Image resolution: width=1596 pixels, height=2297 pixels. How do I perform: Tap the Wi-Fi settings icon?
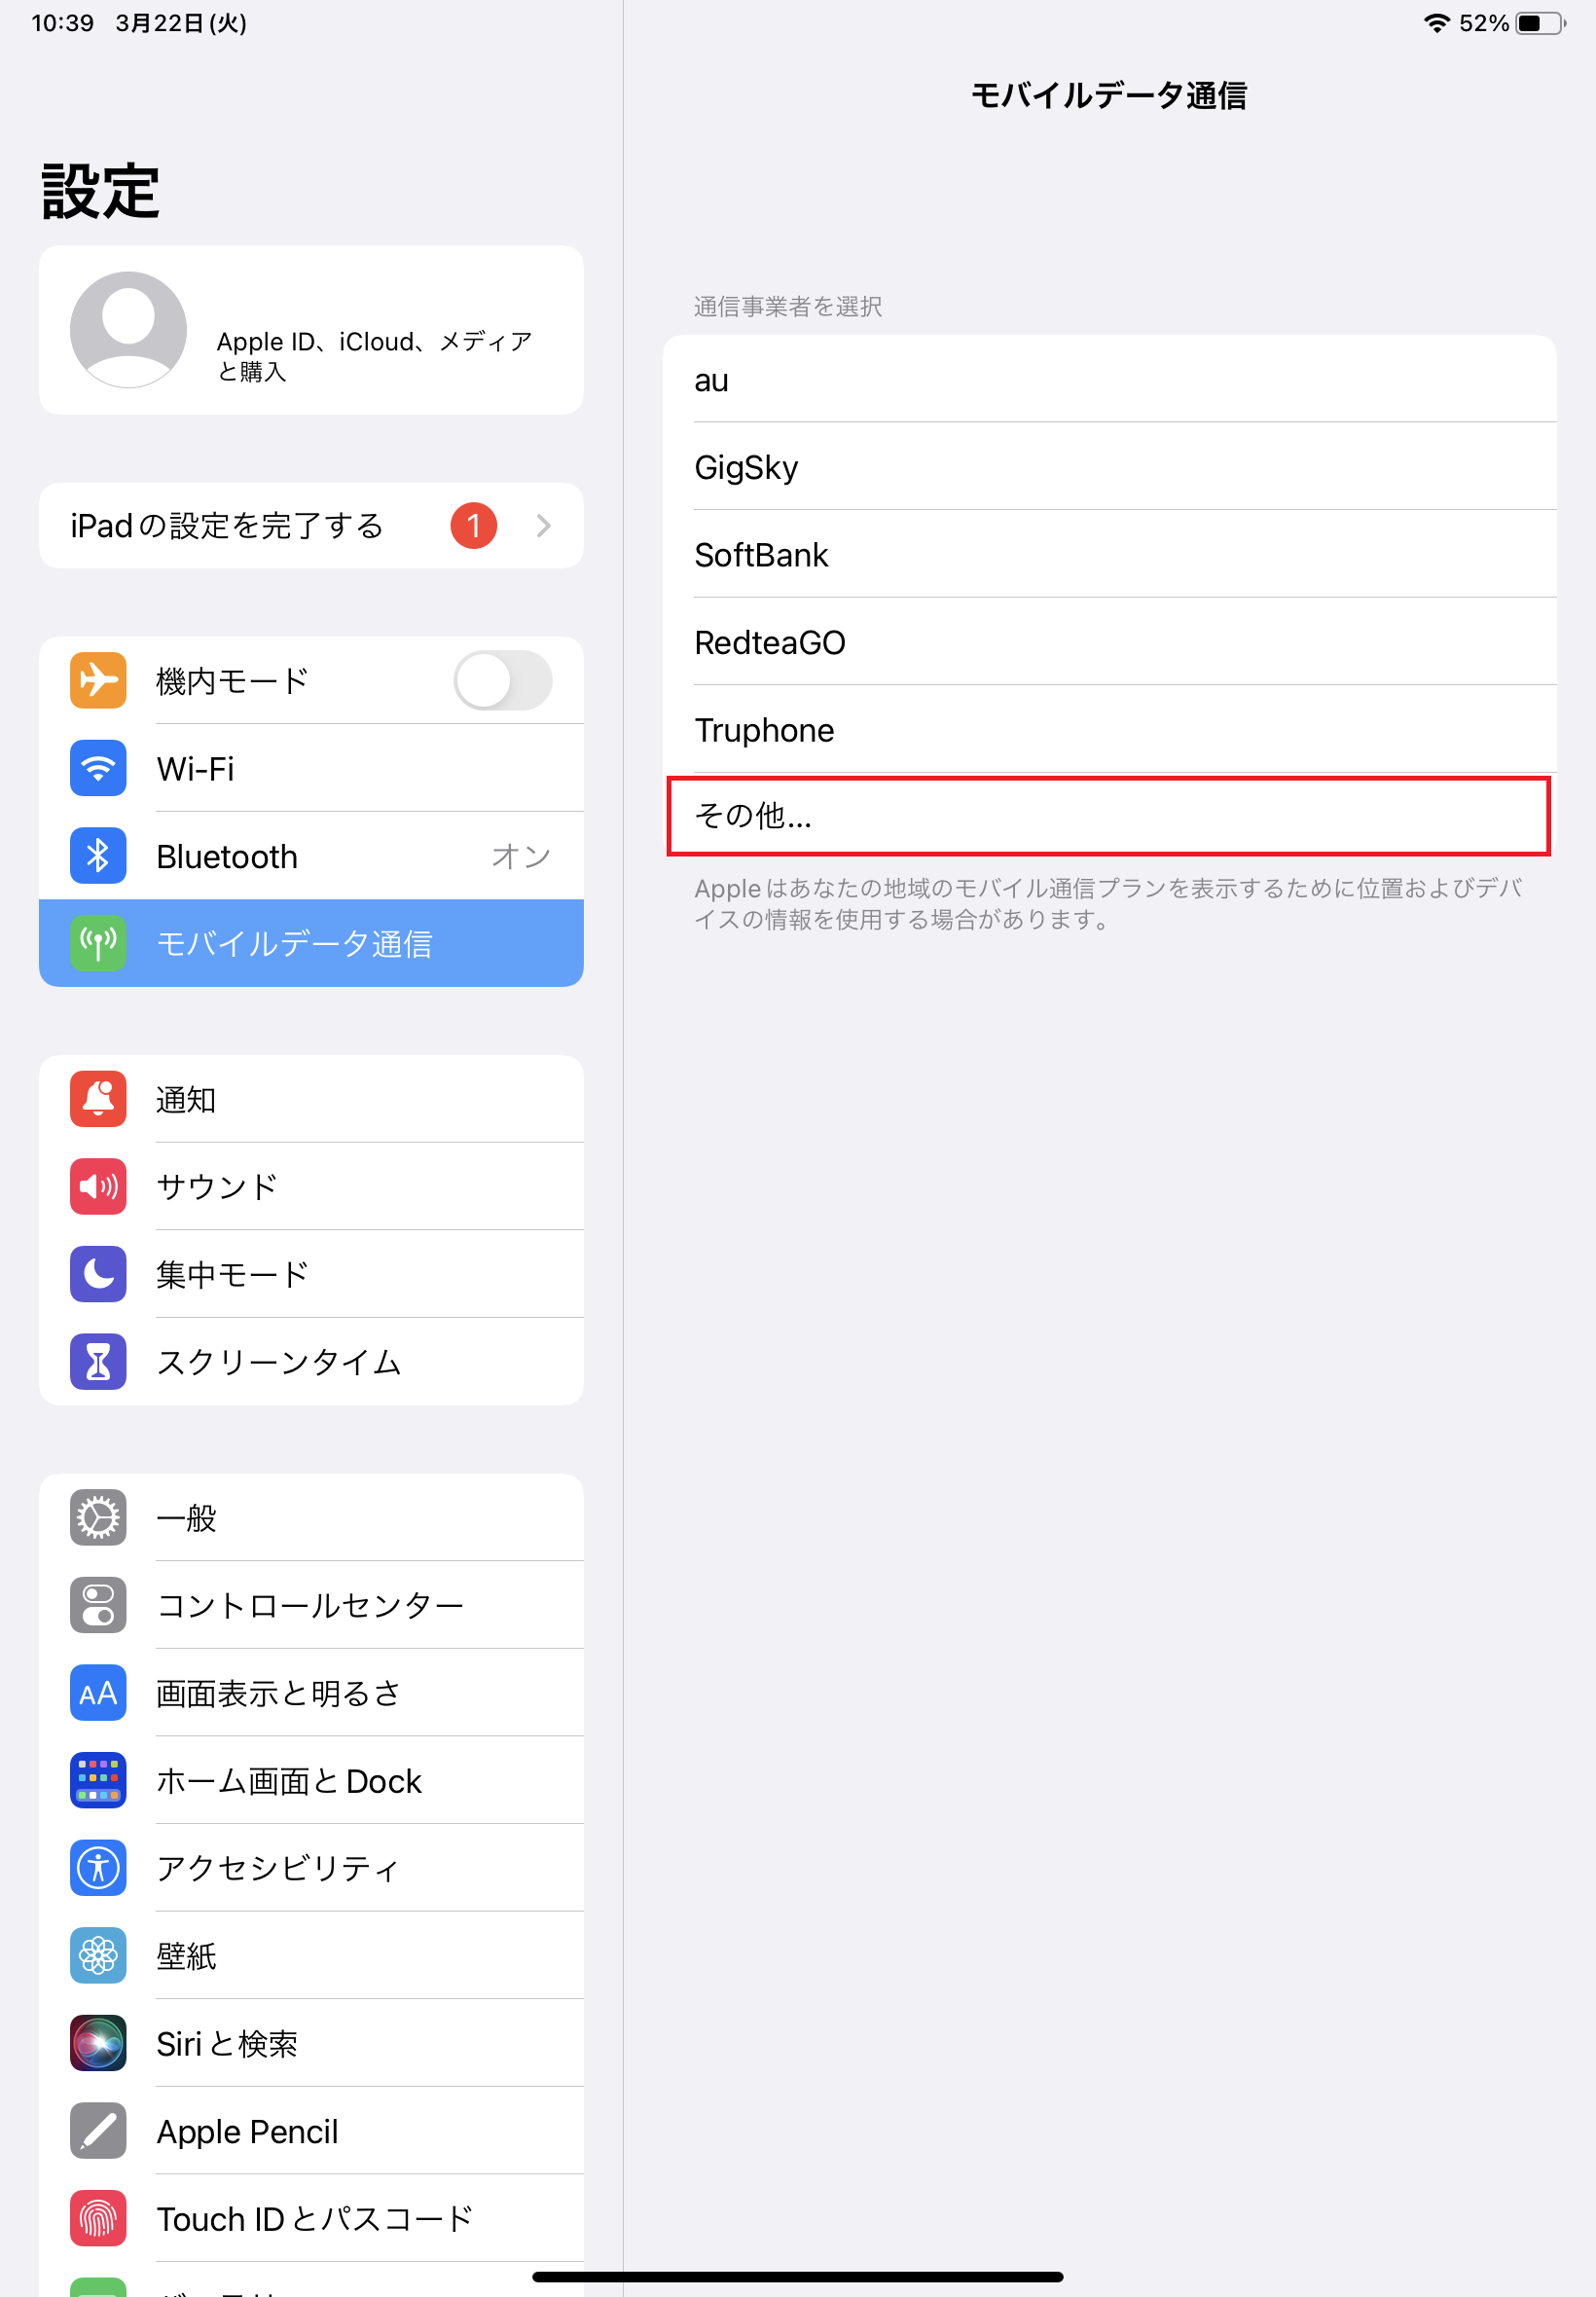pos(98,768)
